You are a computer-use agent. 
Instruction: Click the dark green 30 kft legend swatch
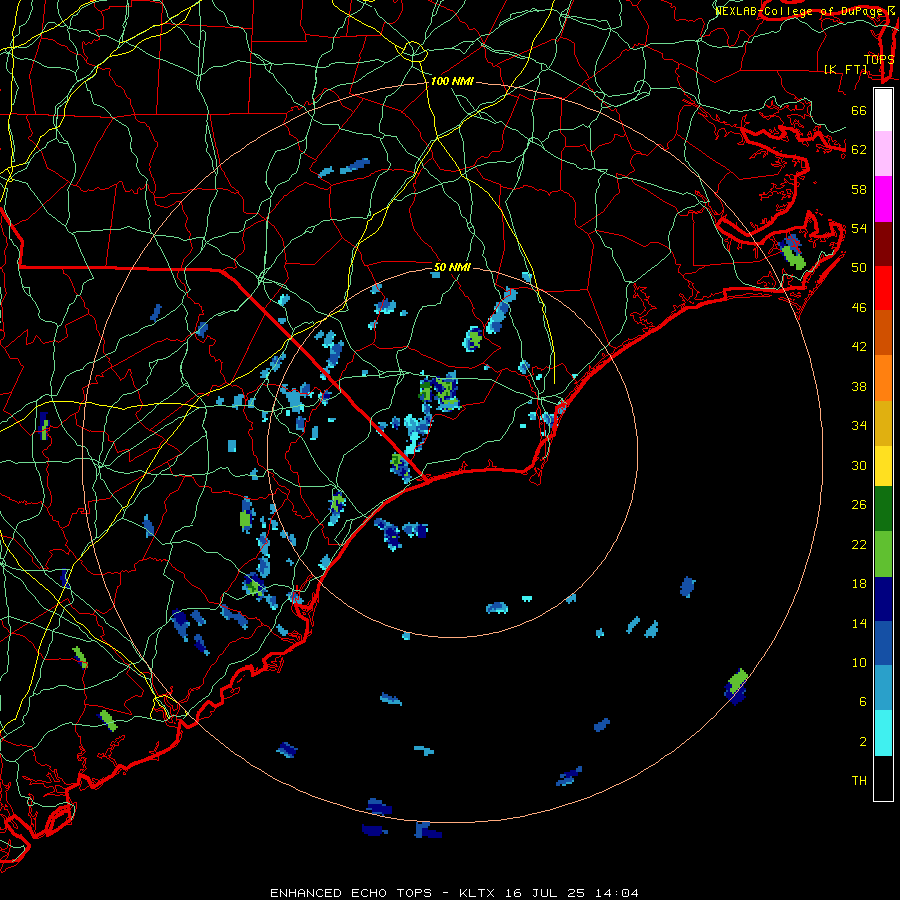883,509
